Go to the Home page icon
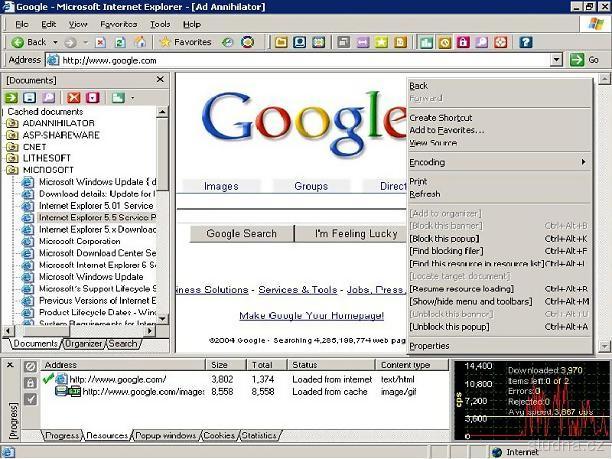 point(140,42)
